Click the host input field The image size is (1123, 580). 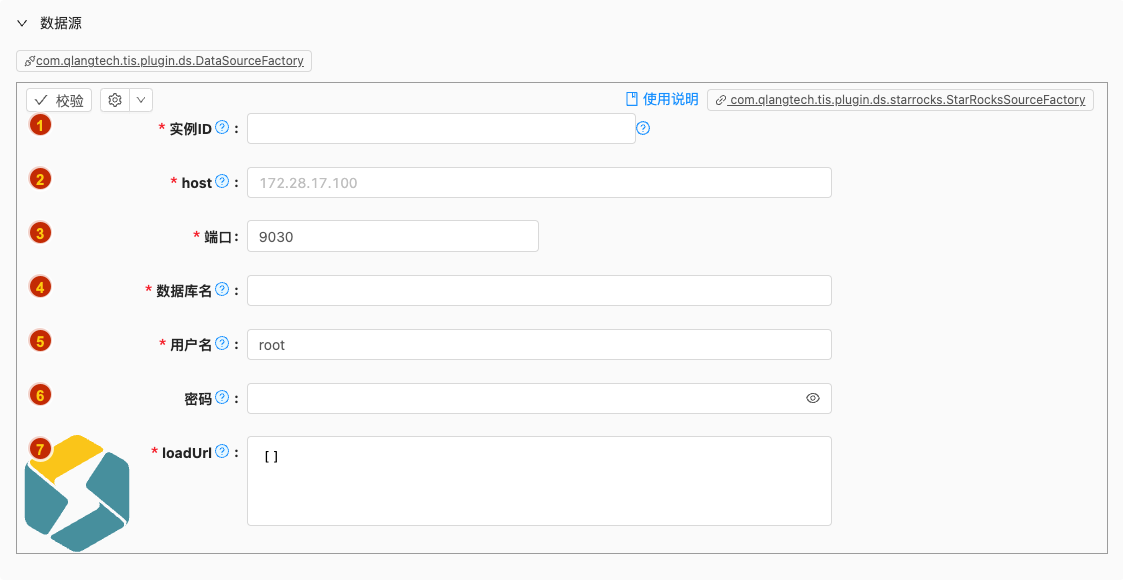539,183
